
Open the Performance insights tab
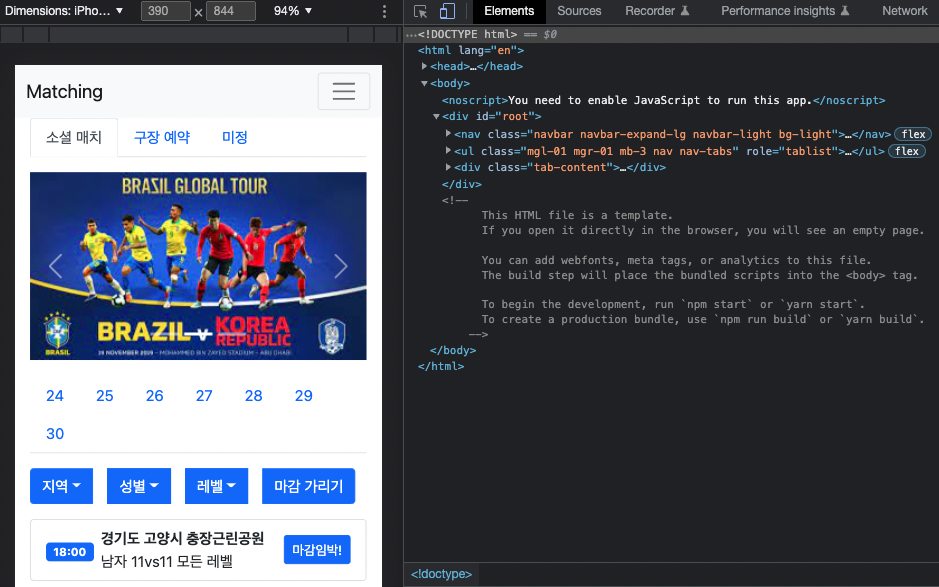pyautogui.click(x=785, y=11)
